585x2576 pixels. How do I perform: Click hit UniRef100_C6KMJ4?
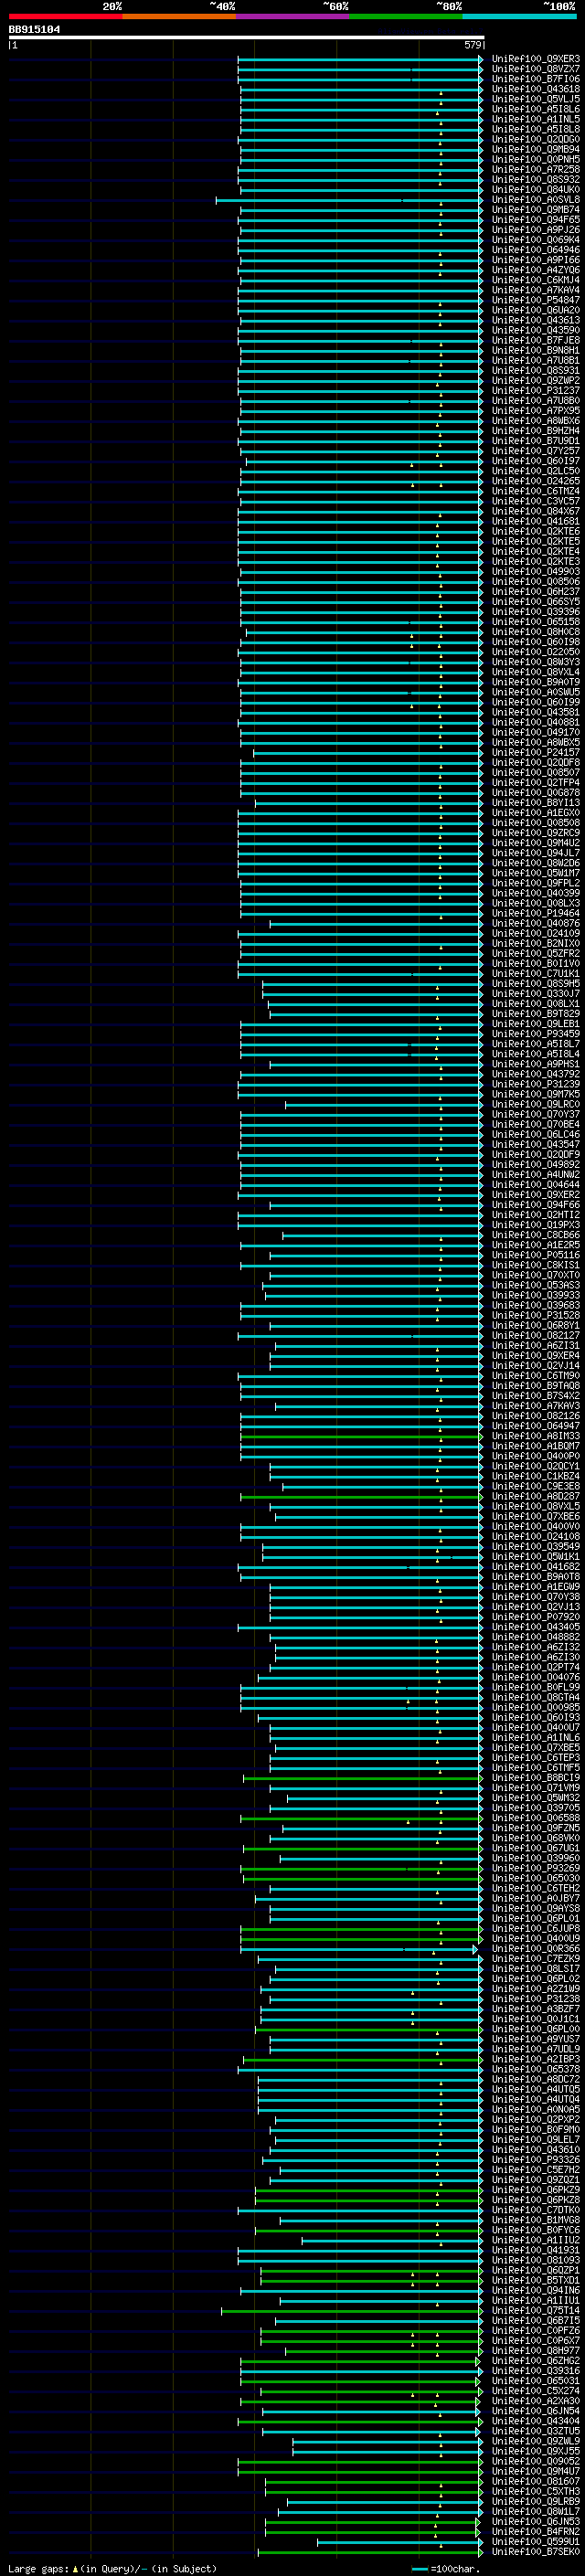pyautogui.click(x=535, y=280)
